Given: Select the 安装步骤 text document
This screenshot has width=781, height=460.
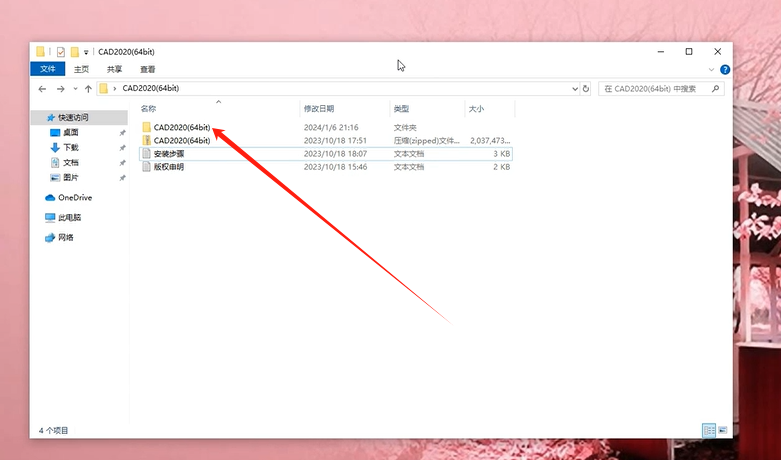Looking at the screenshot, I should click(x=326, y=154).
